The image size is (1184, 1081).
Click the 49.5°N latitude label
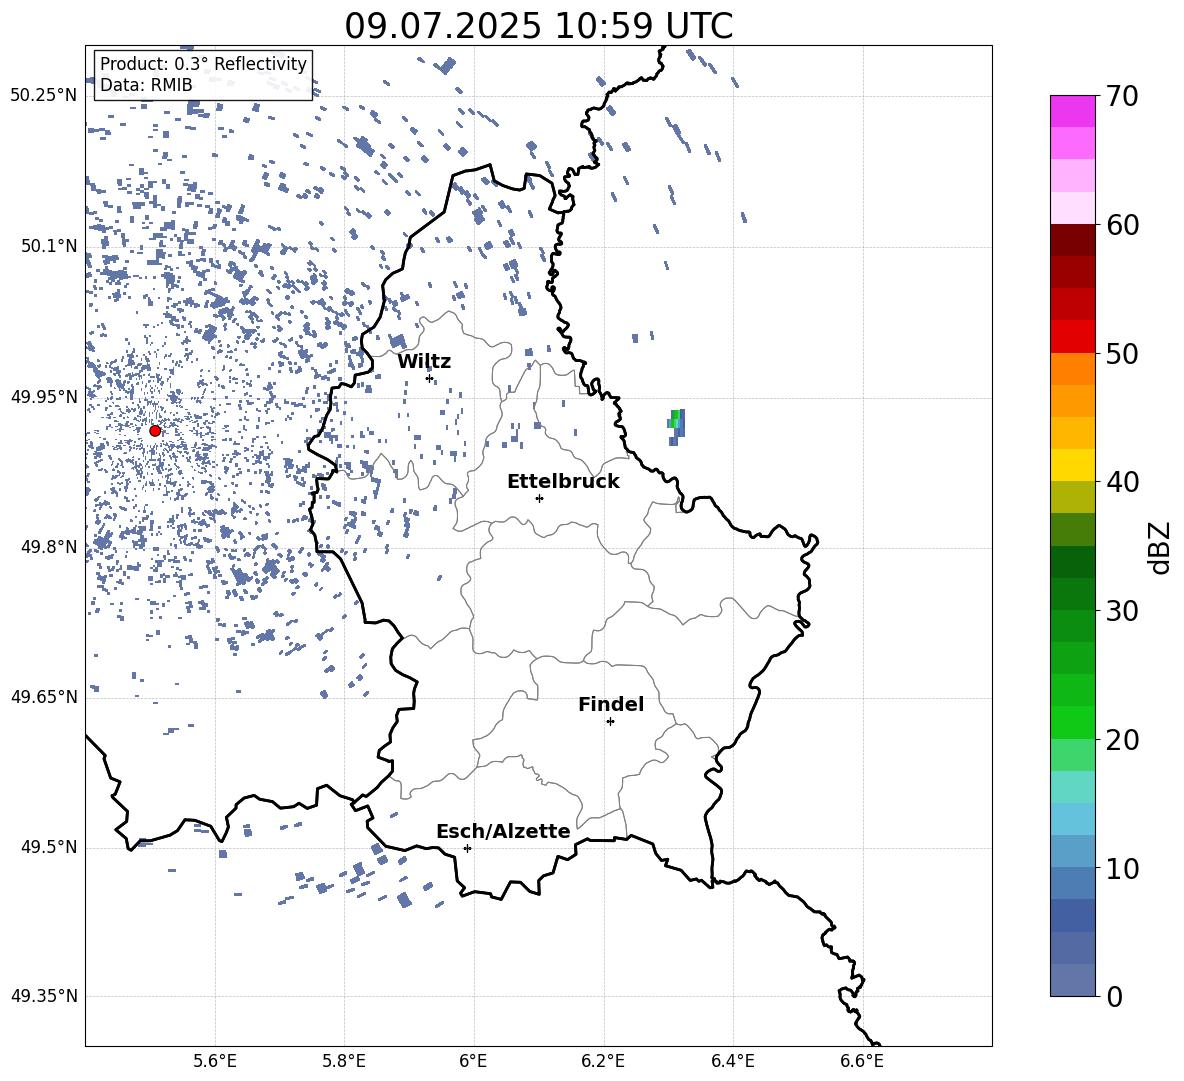click(x=49, y=848)
